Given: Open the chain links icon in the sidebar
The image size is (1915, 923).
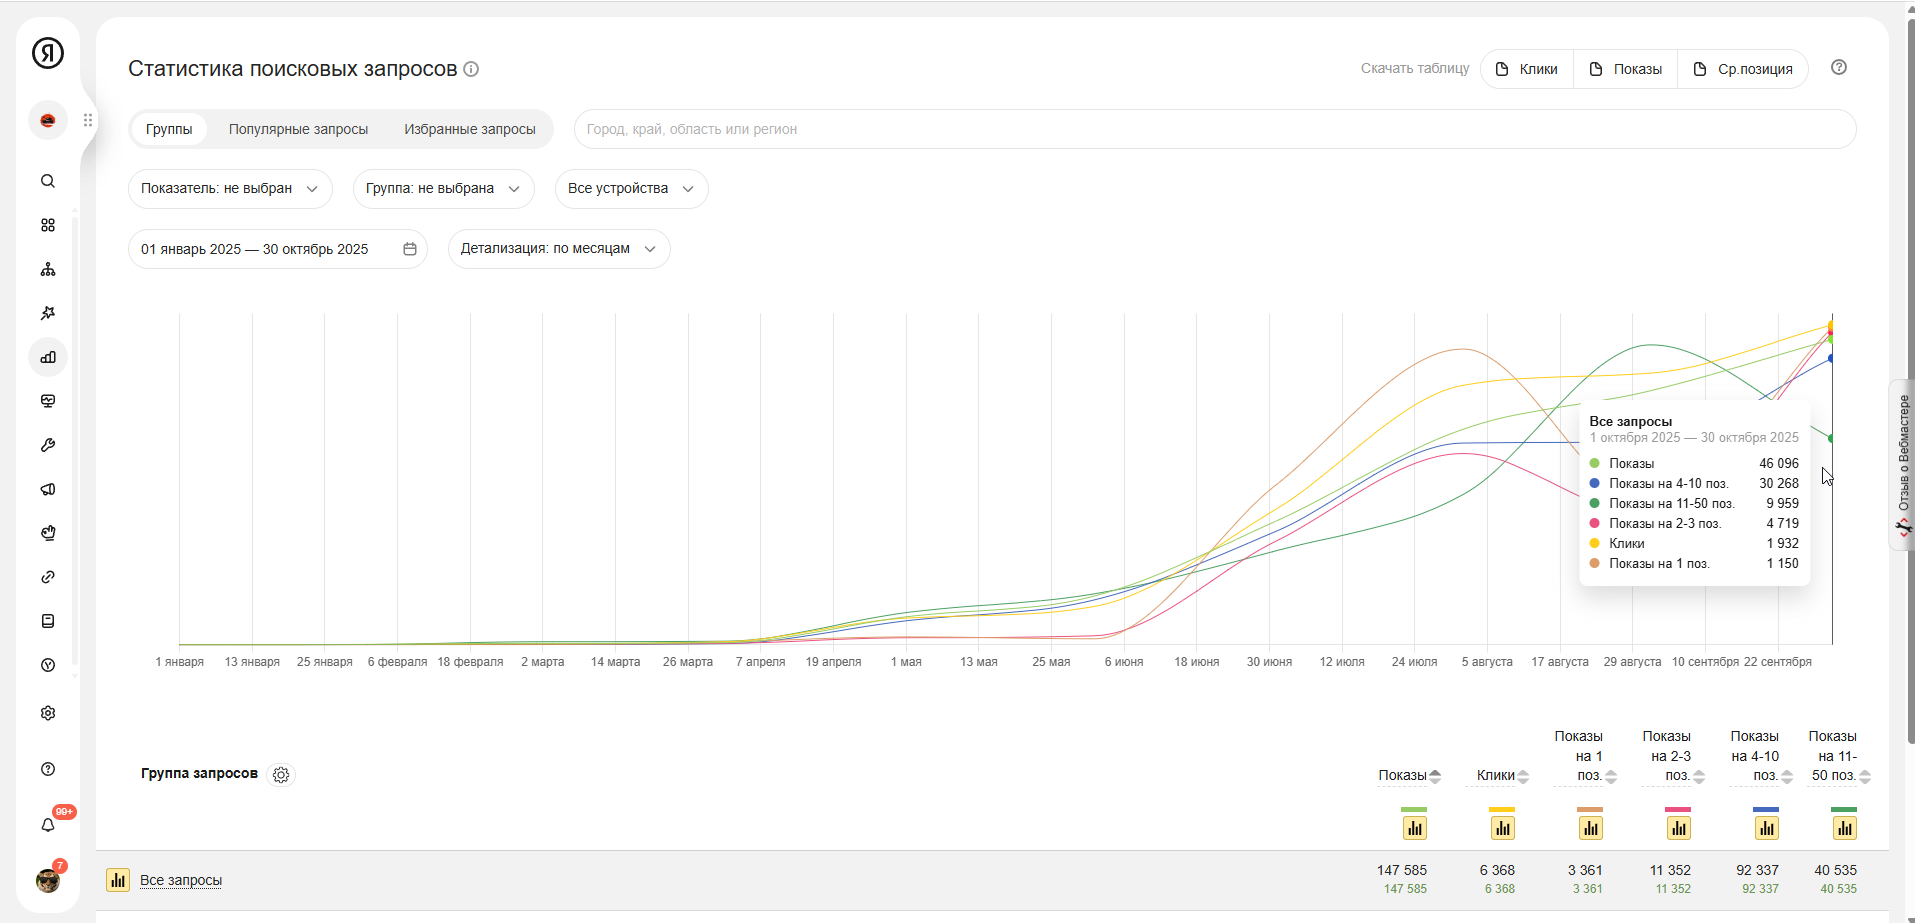Looking at the screenshot, I should click(x=48, y=577).
